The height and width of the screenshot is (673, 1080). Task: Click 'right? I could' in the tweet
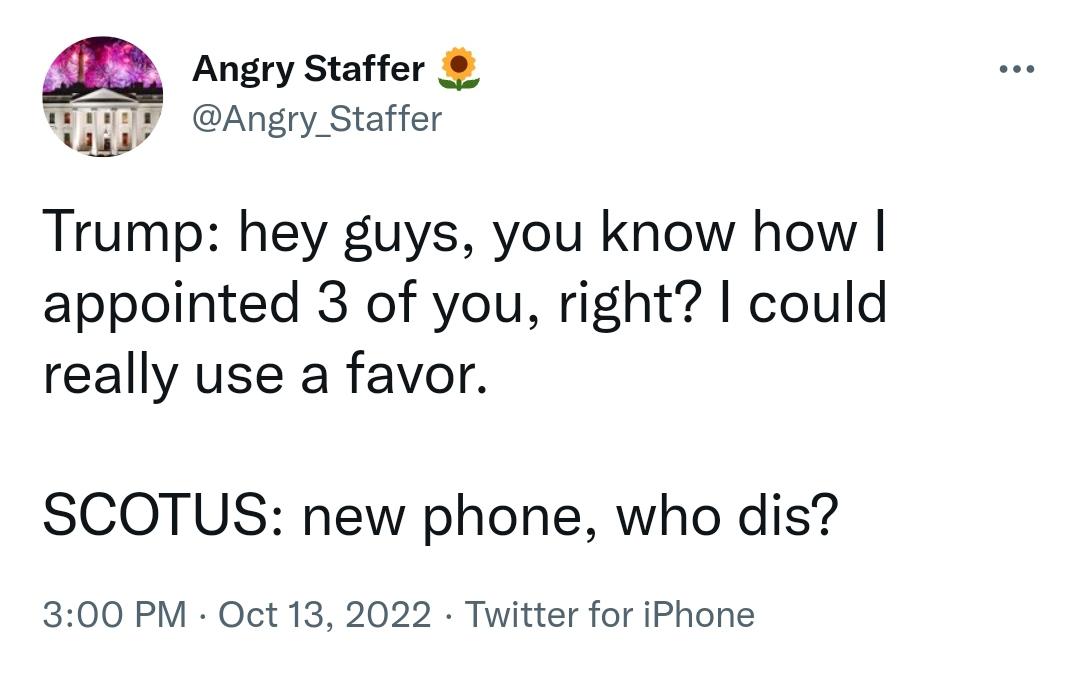[723, 304]
